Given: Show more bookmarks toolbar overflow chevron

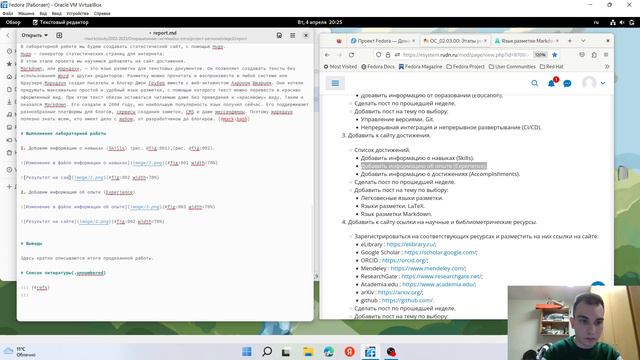Looking at the screenshot, I should tap(607, 67).
